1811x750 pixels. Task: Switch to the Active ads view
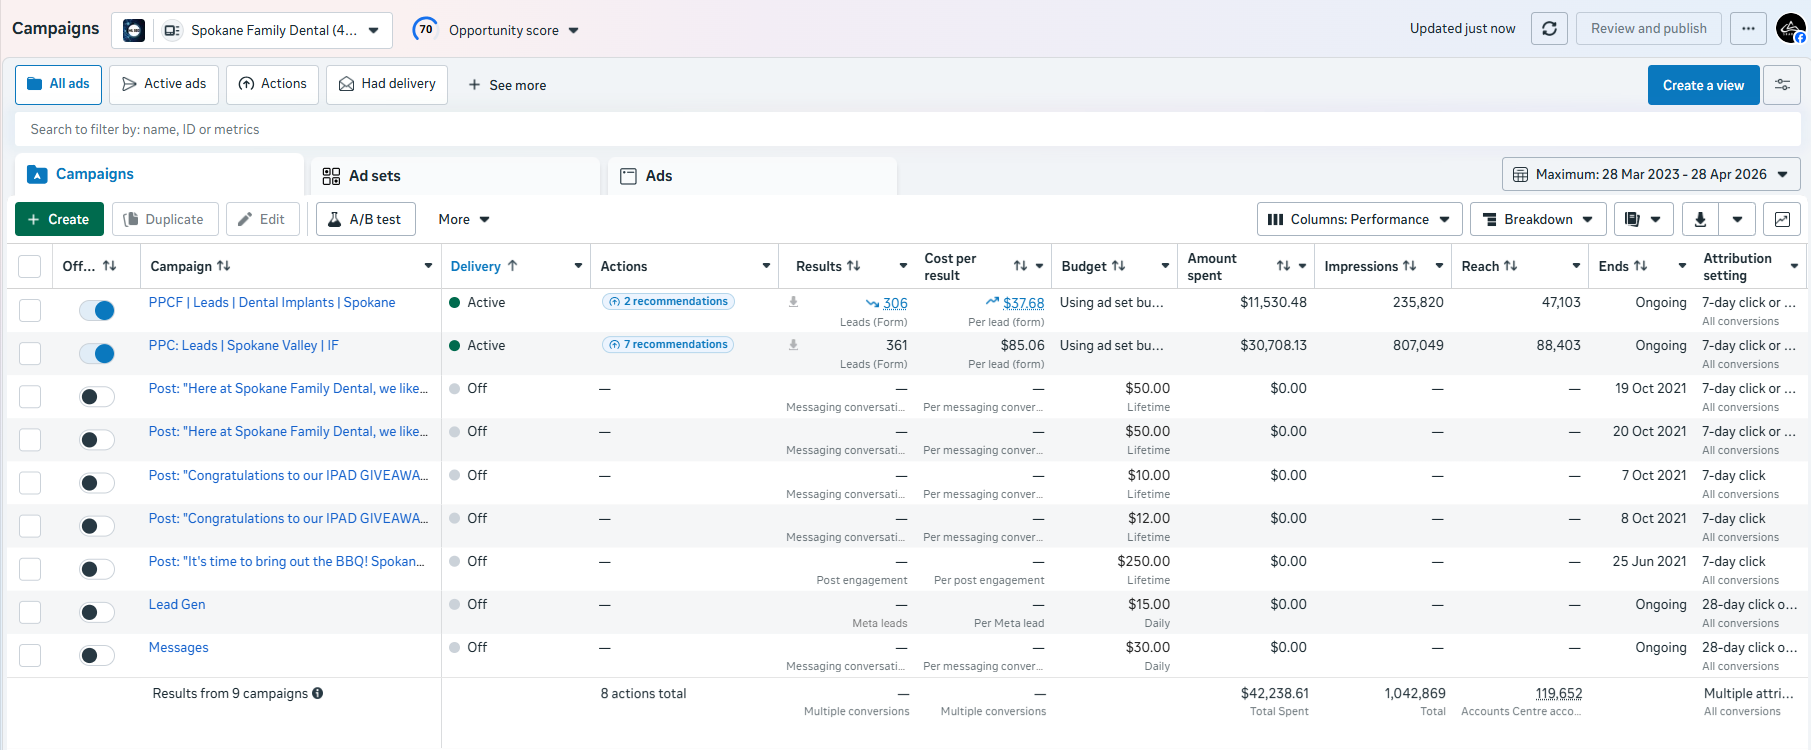164,84
